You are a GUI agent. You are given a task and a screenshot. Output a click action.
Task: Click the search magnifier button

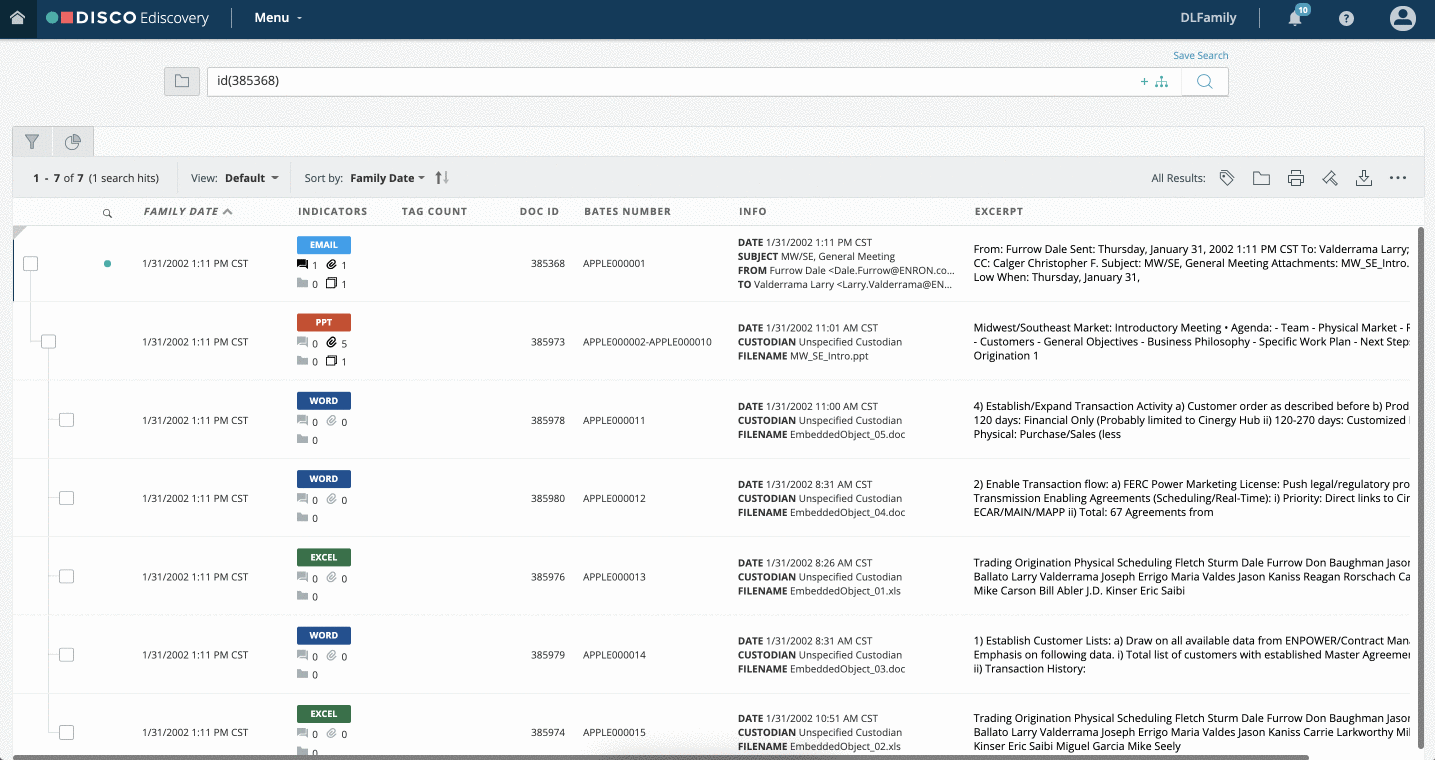click(1204, 82)
